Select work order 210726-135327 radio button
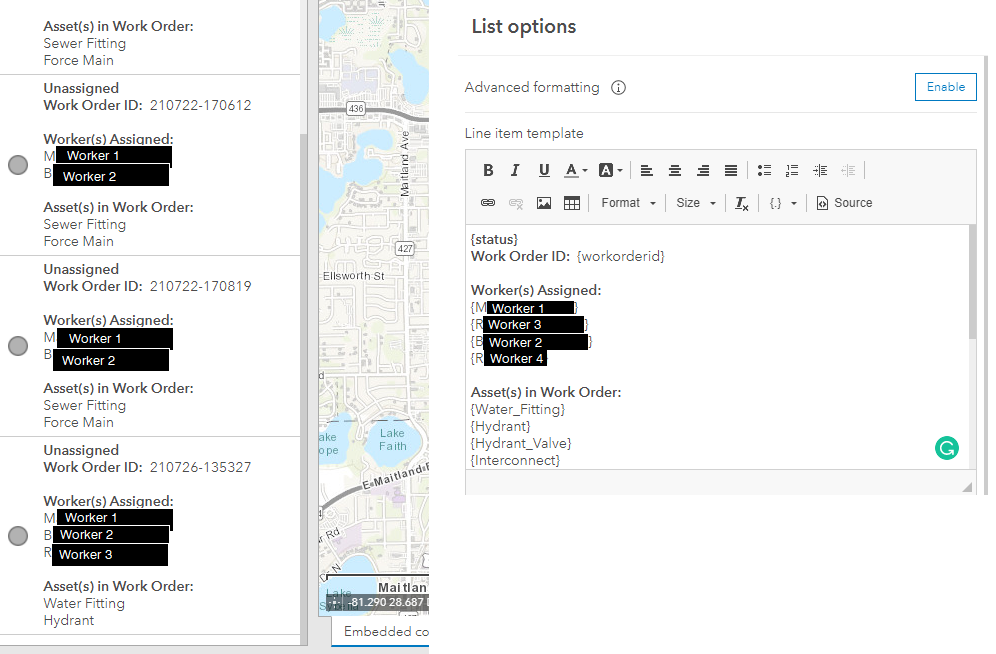 click(18, 536)
